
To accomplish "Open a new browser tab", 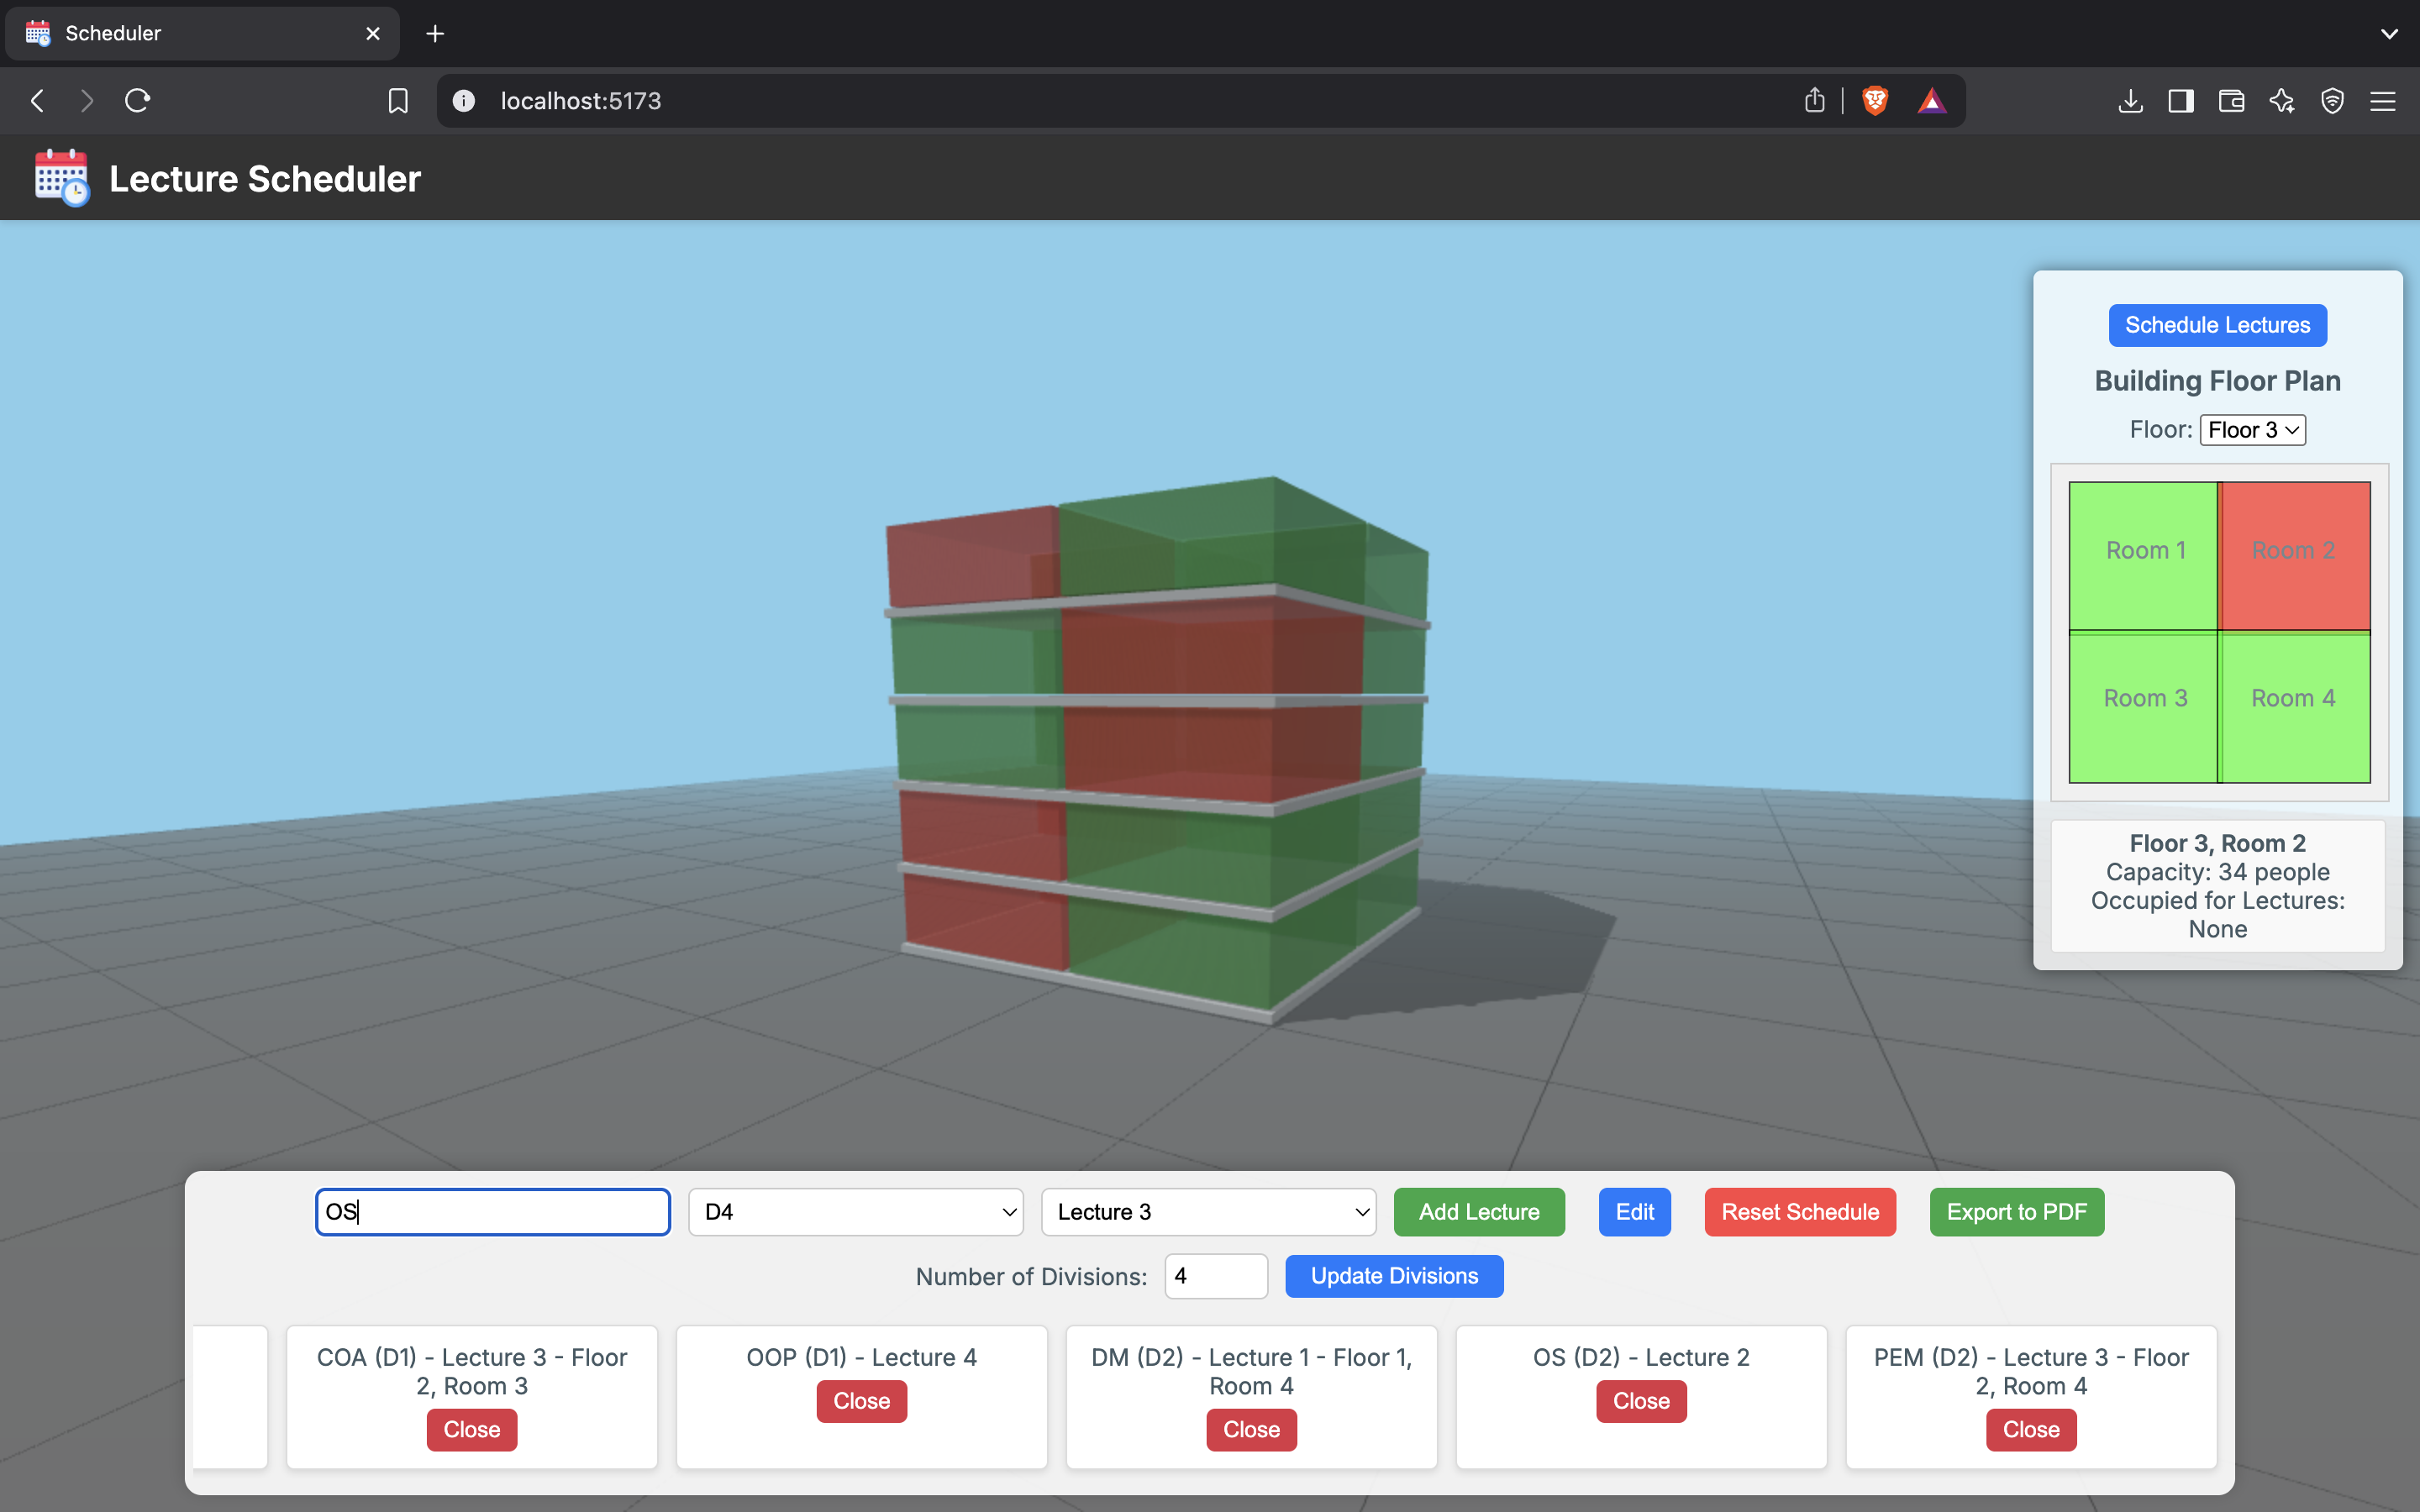I will (435, 33).
